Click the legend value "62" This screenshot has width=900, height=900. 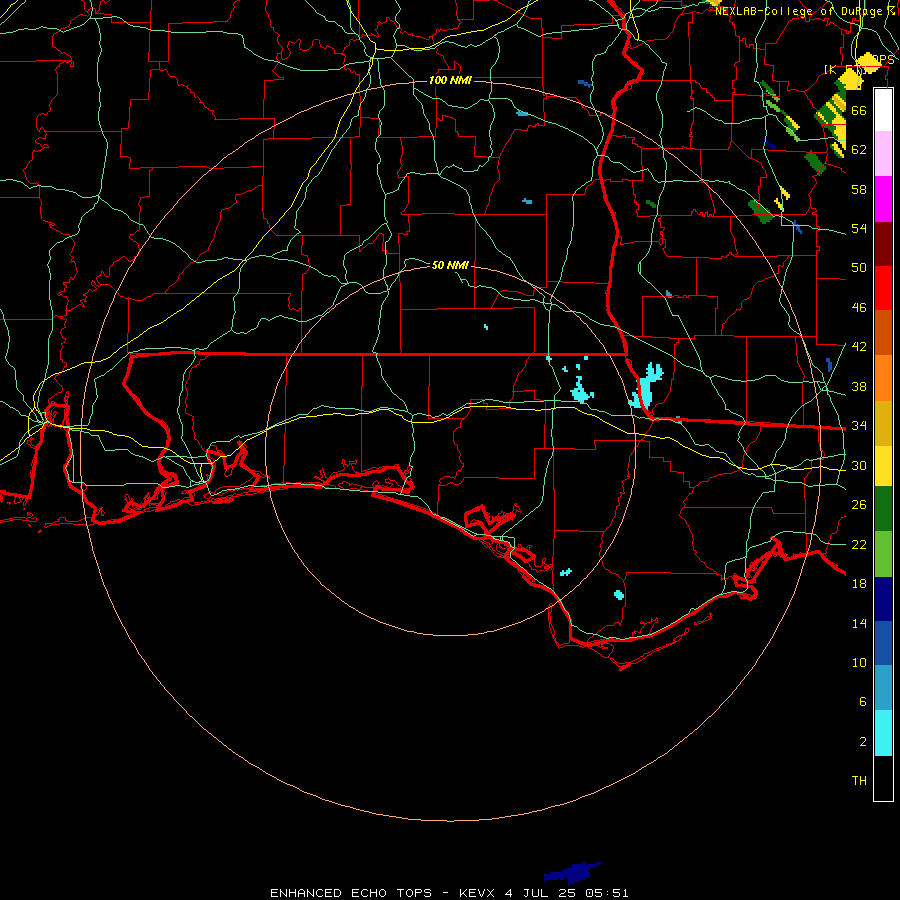click(859, 150)
